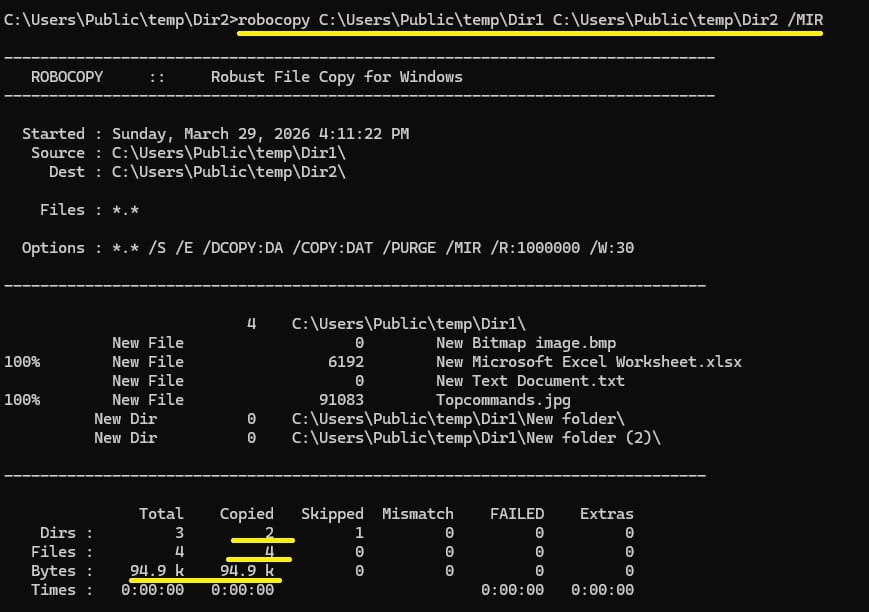Click the robocopy command on the prompt line
The width and height of the screenshot is (869, 612).
pos(277,19)
